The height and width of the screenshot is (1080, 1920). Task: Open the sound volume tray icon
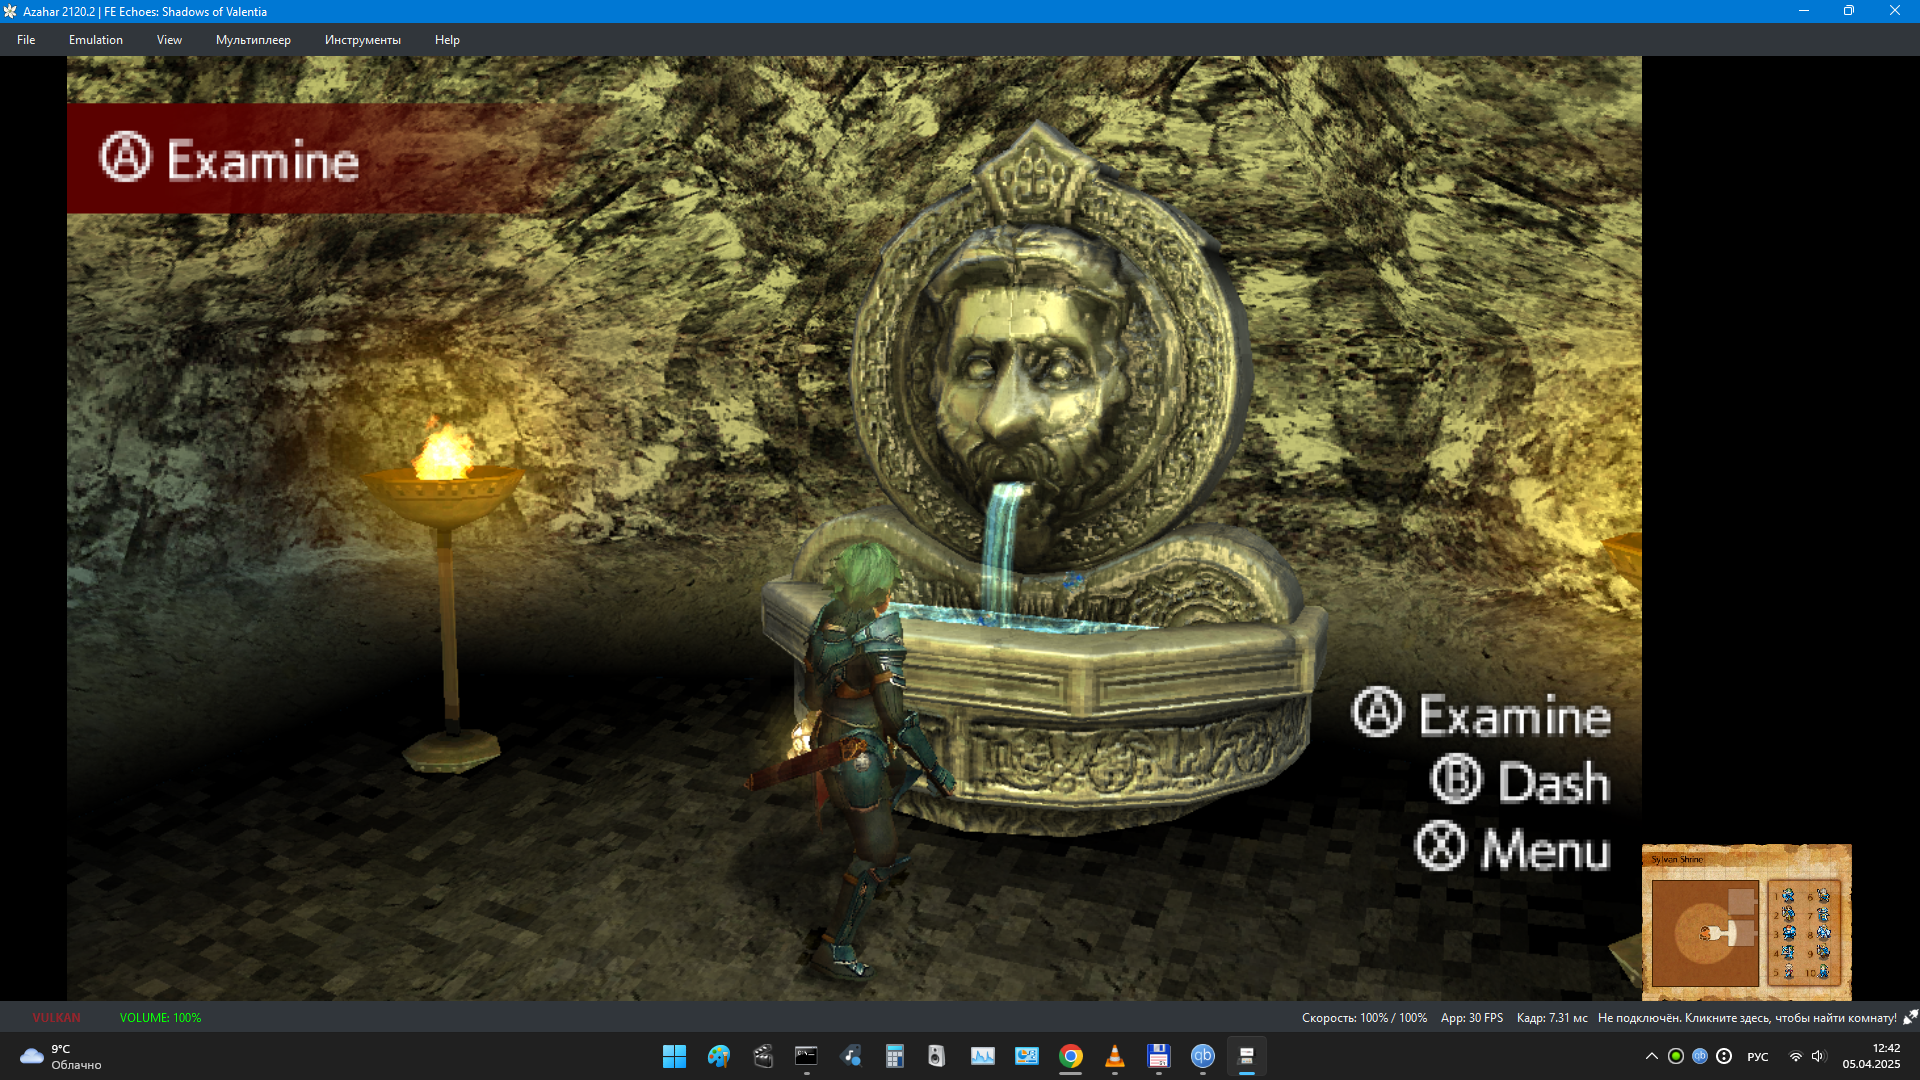click(x=1818, y=1056)
